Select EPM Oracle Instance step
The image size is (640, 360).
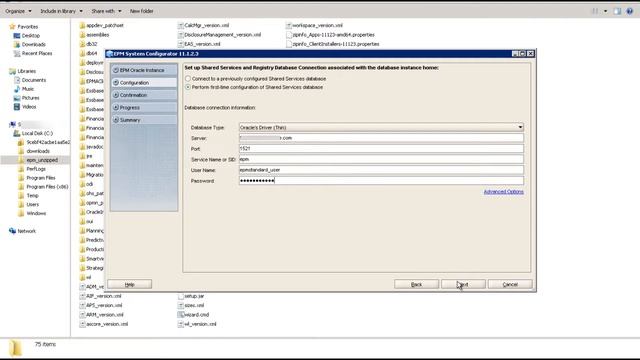tap(144, 70)
